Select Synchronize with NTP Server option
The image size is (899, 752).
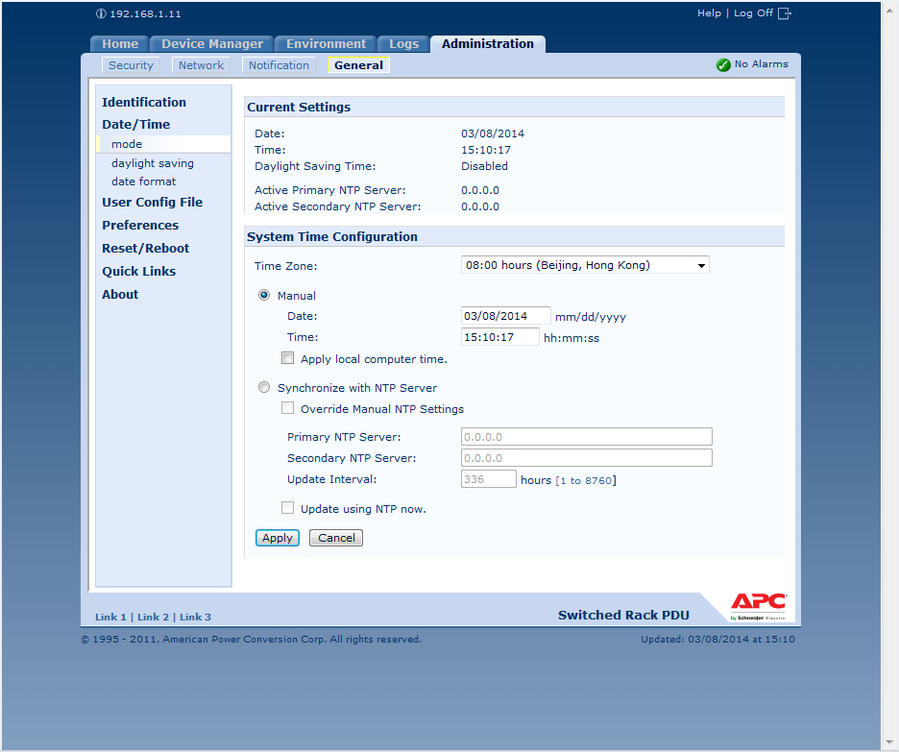264,388
